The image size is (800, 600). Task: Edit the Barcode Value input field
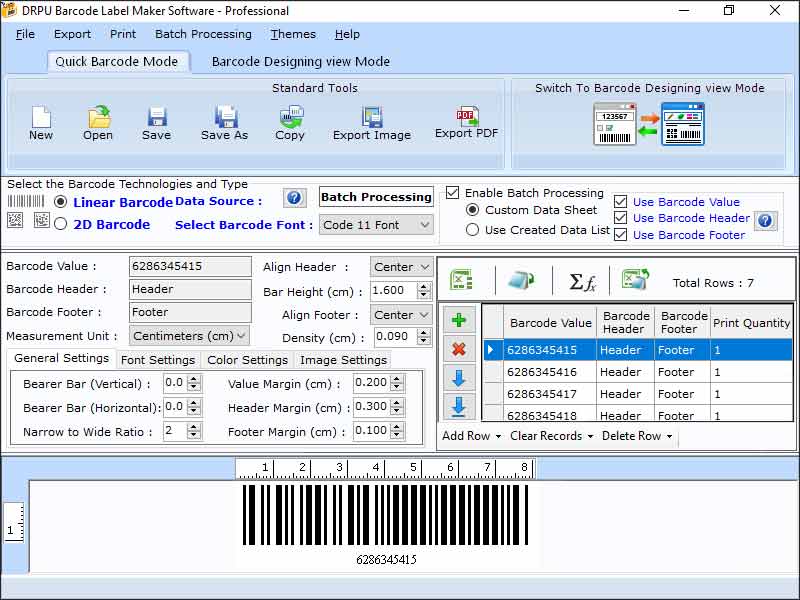[x=190, y=266]
